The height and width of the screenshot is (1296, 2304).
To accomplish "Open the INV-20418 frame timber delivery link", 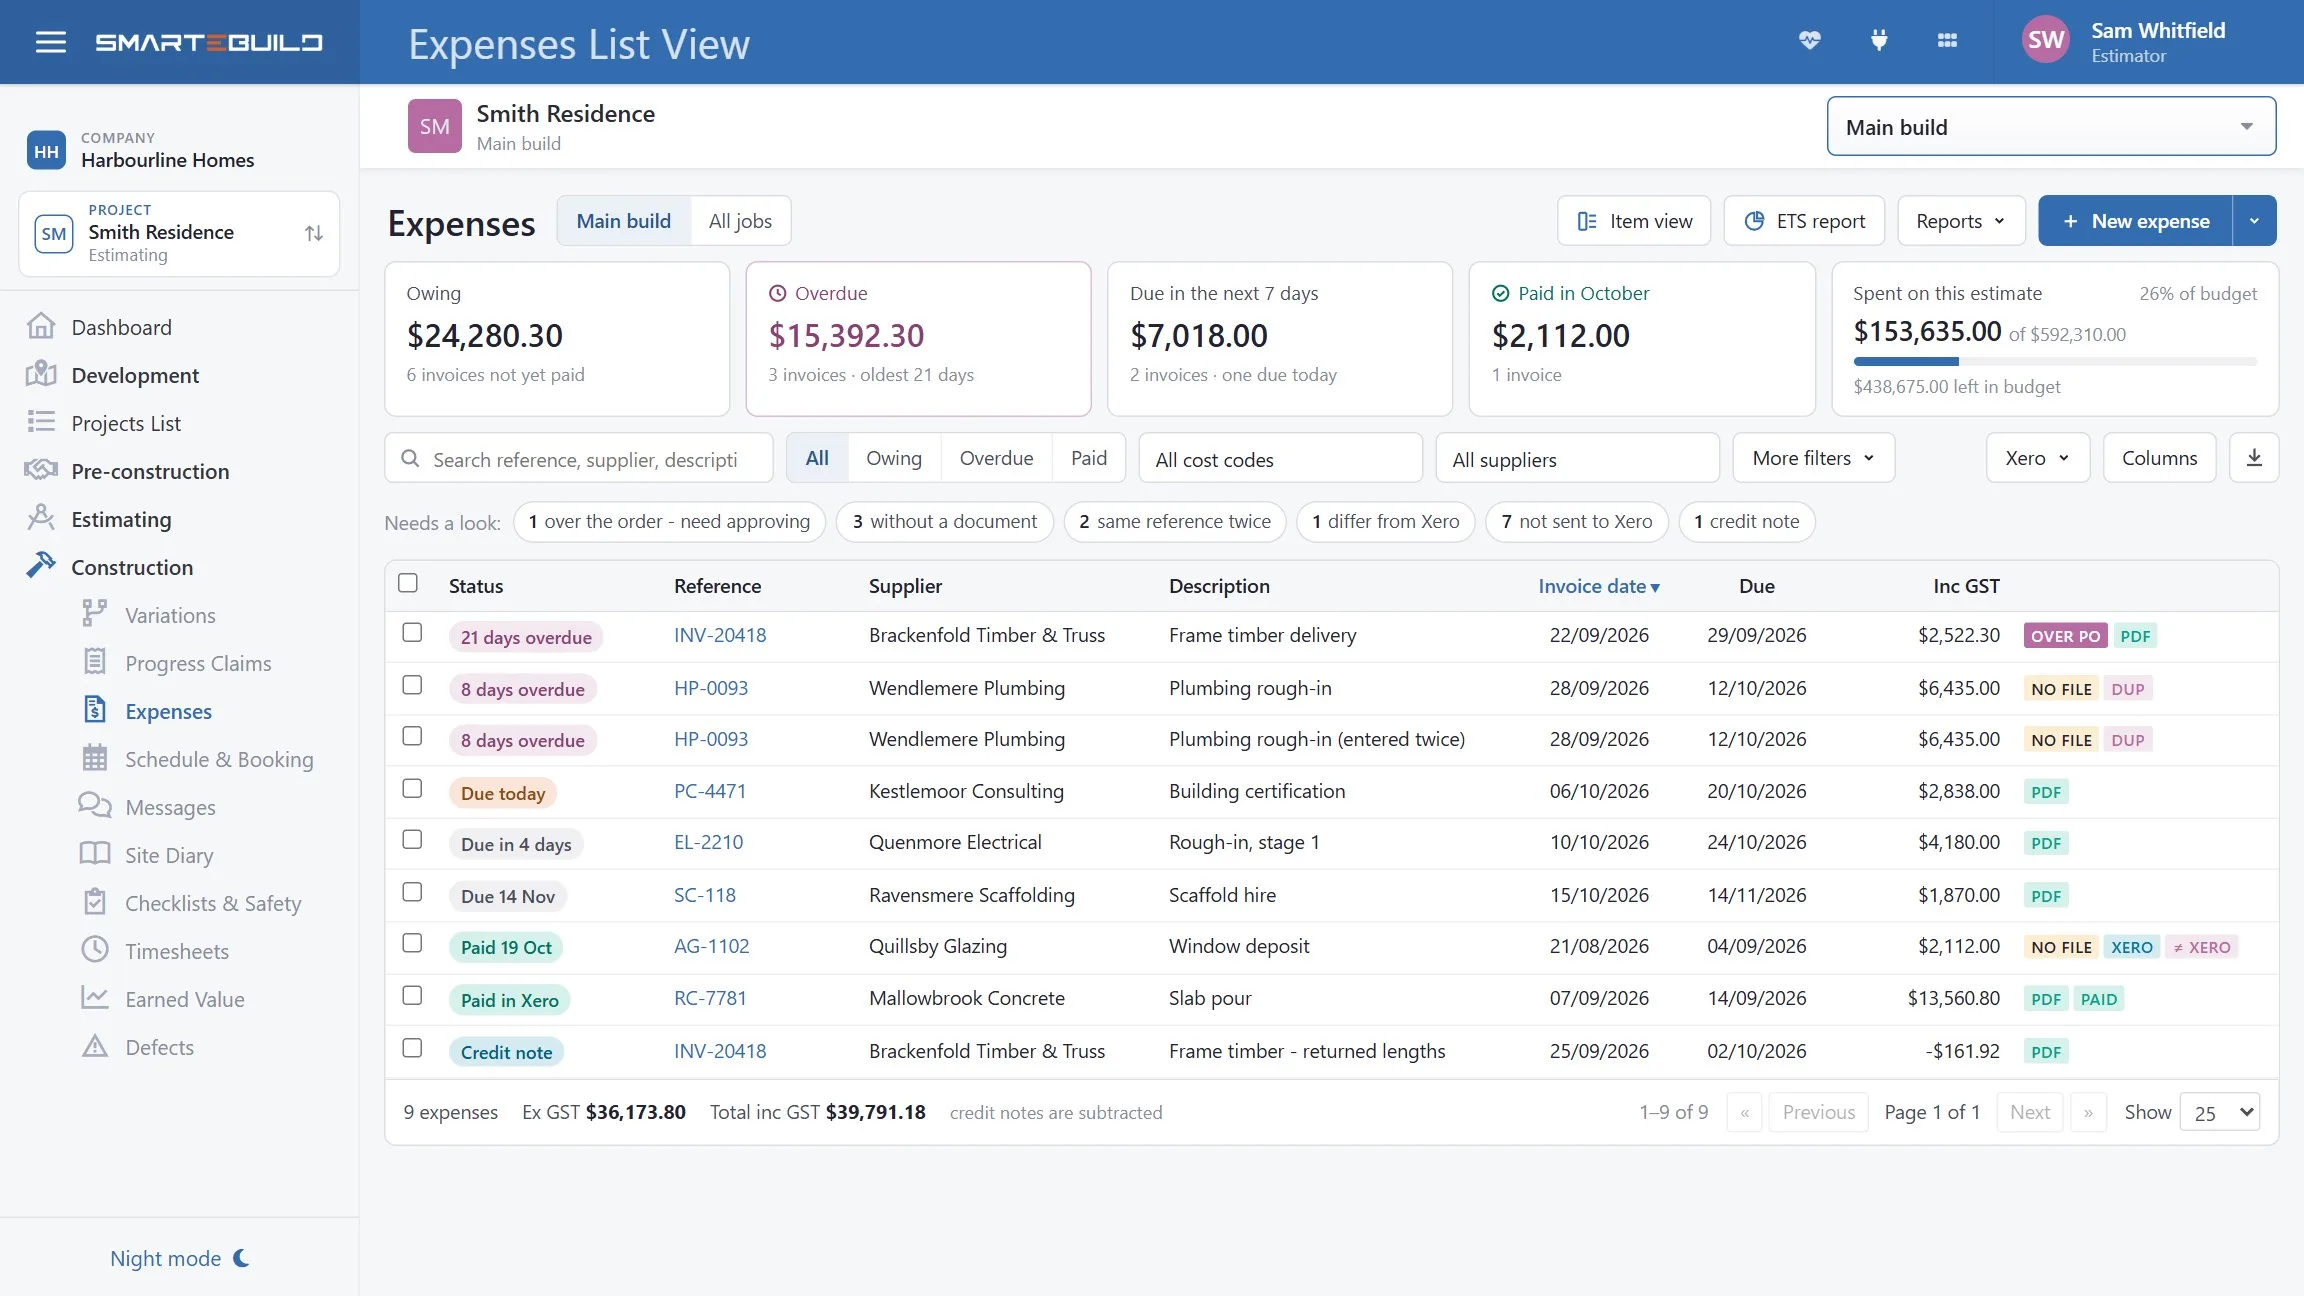I will pos(720,635).
